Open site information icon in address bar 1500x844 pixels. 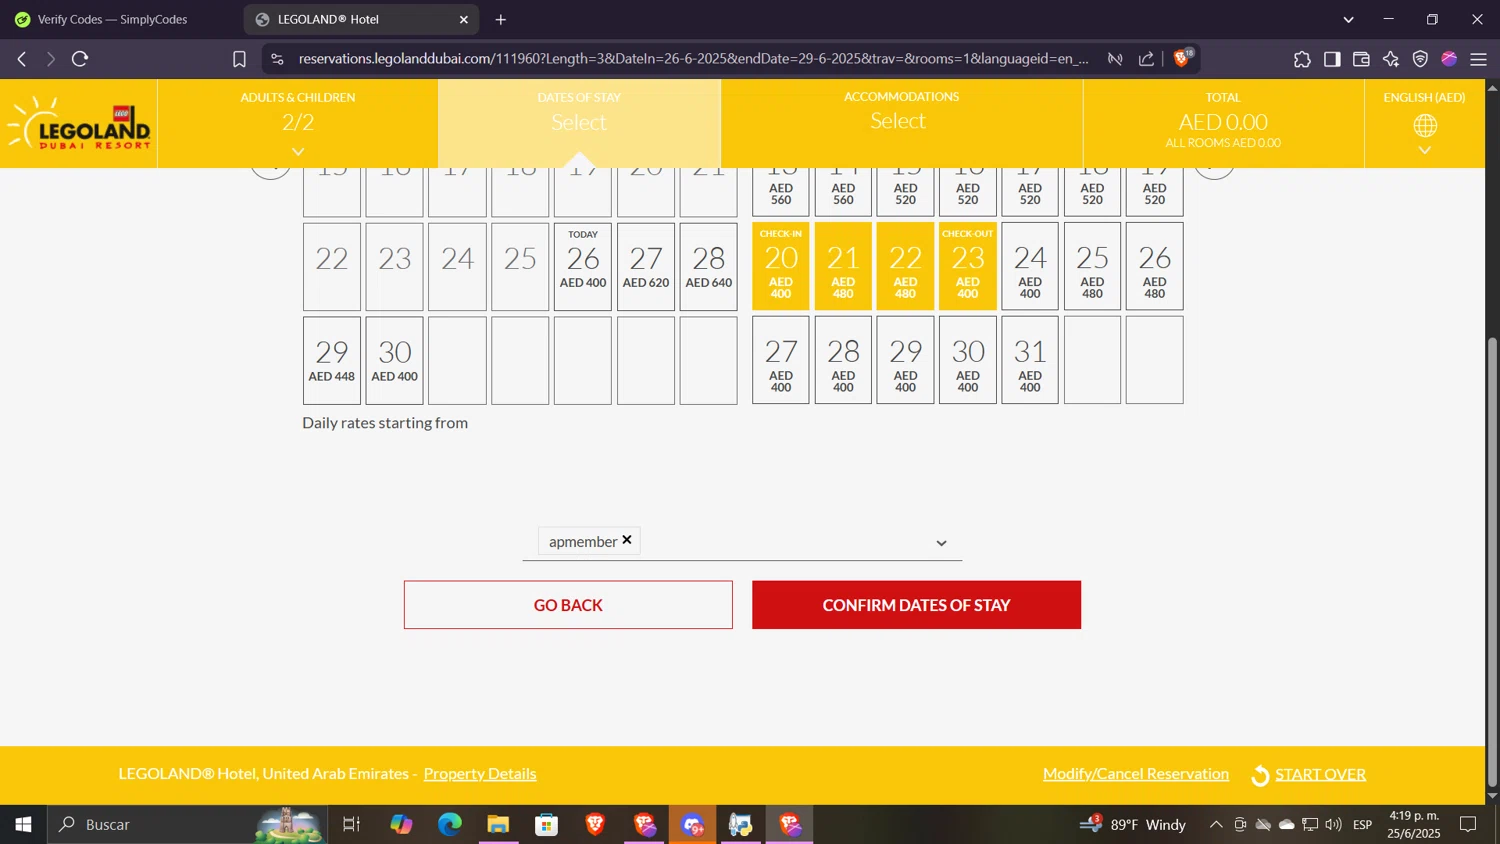pyautogui.click(x=277, y=59)
